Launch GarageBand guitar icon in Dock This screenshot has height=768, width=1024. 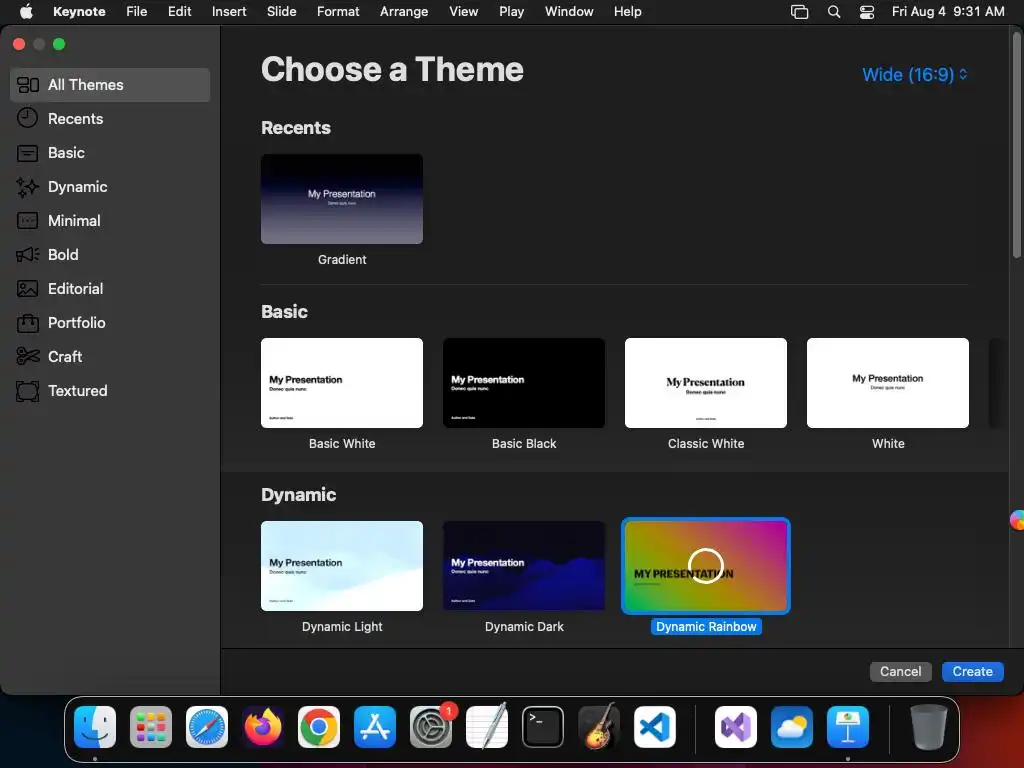click(599, 727)
